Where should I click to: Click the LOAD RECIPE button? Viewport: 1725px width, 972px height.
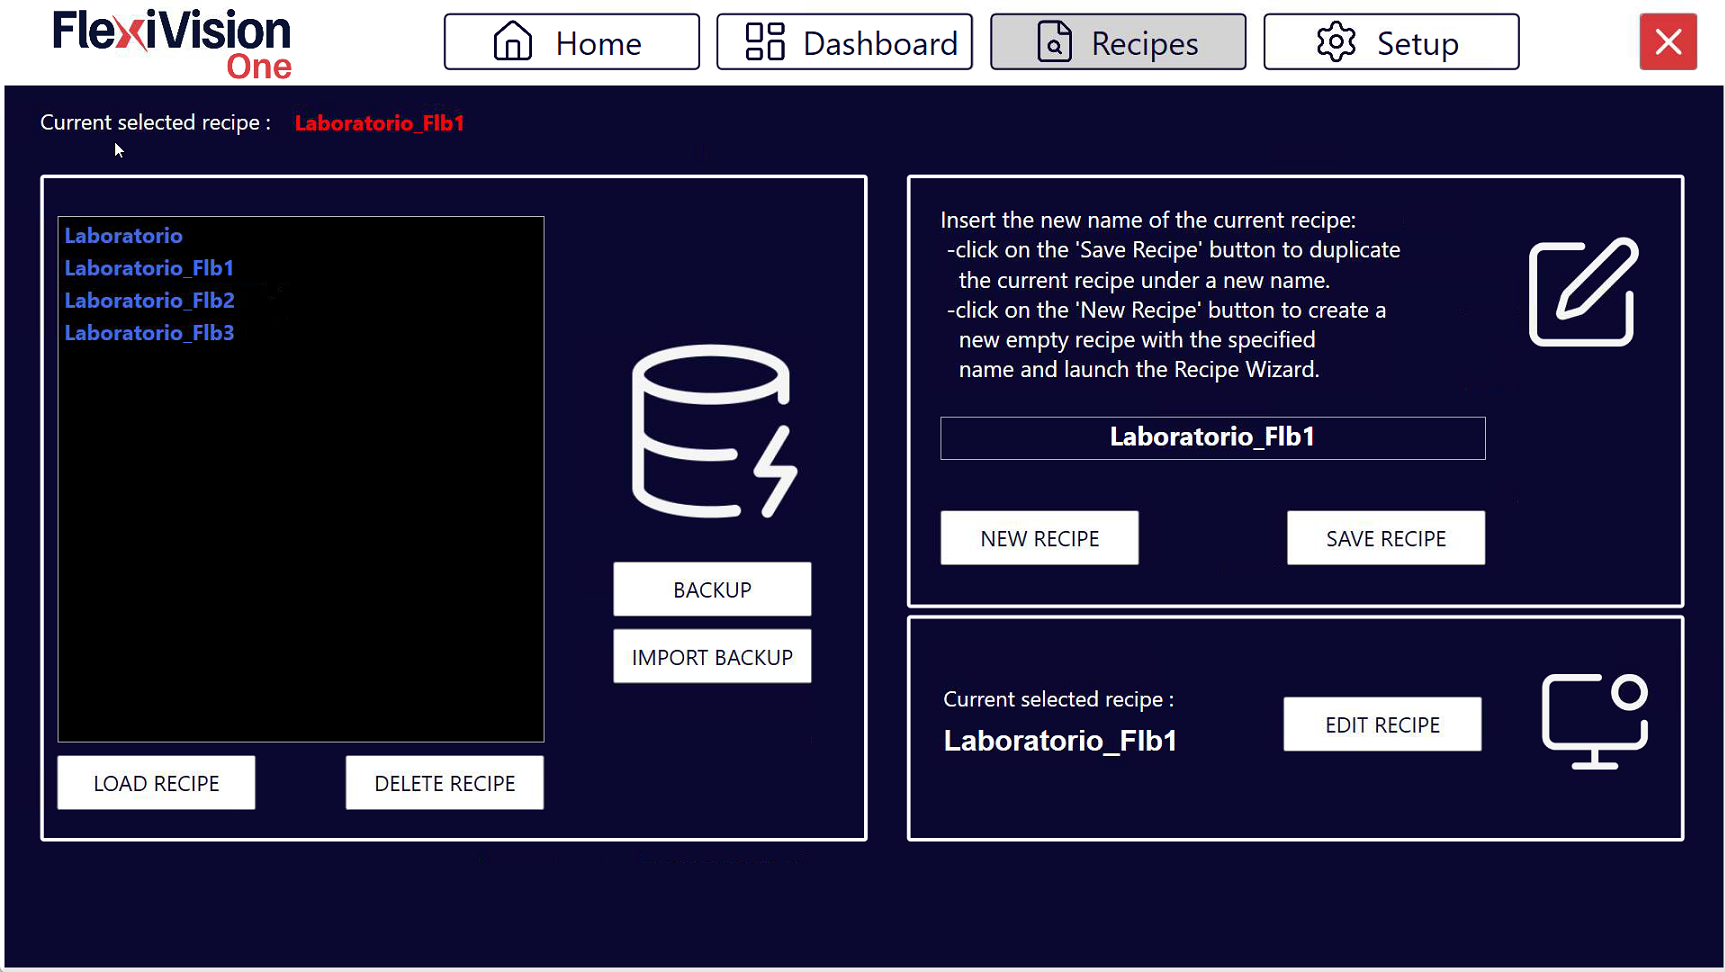click(156, 783)
